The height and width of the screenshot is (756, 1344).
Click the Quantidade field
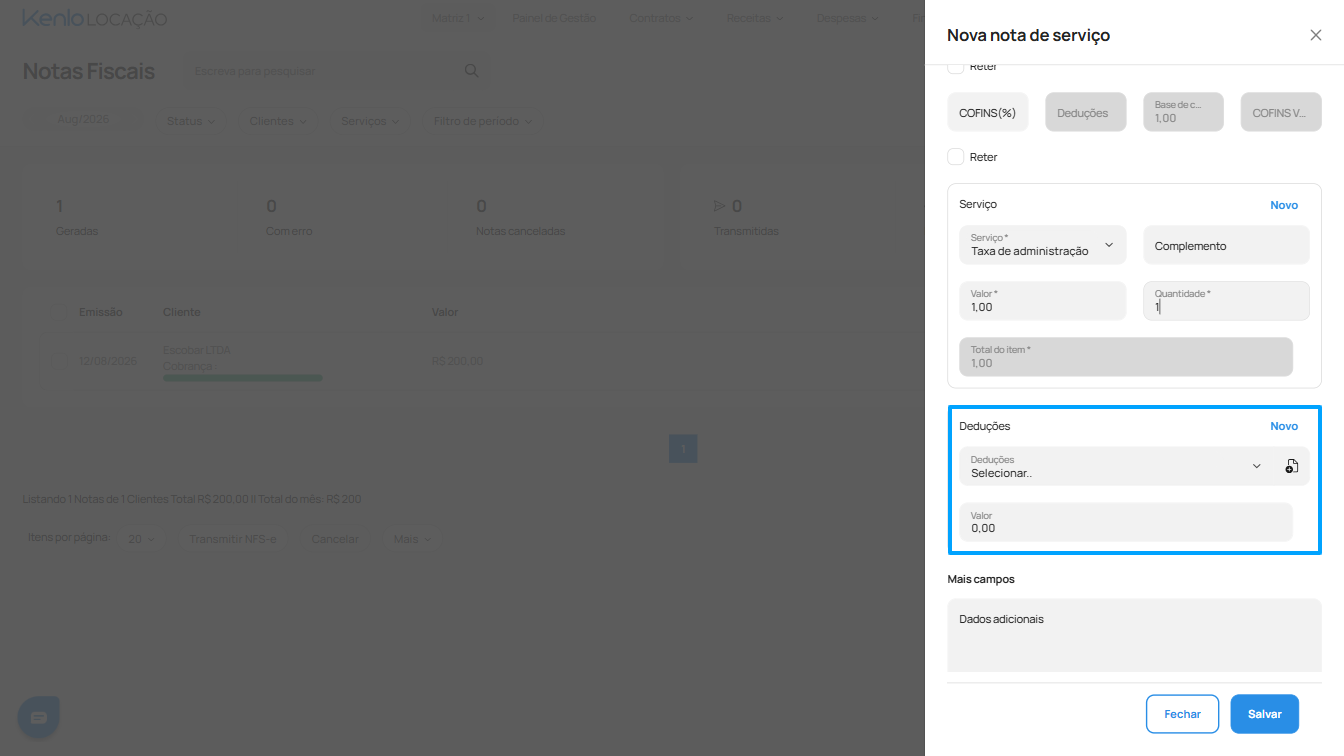[1226, 301]
